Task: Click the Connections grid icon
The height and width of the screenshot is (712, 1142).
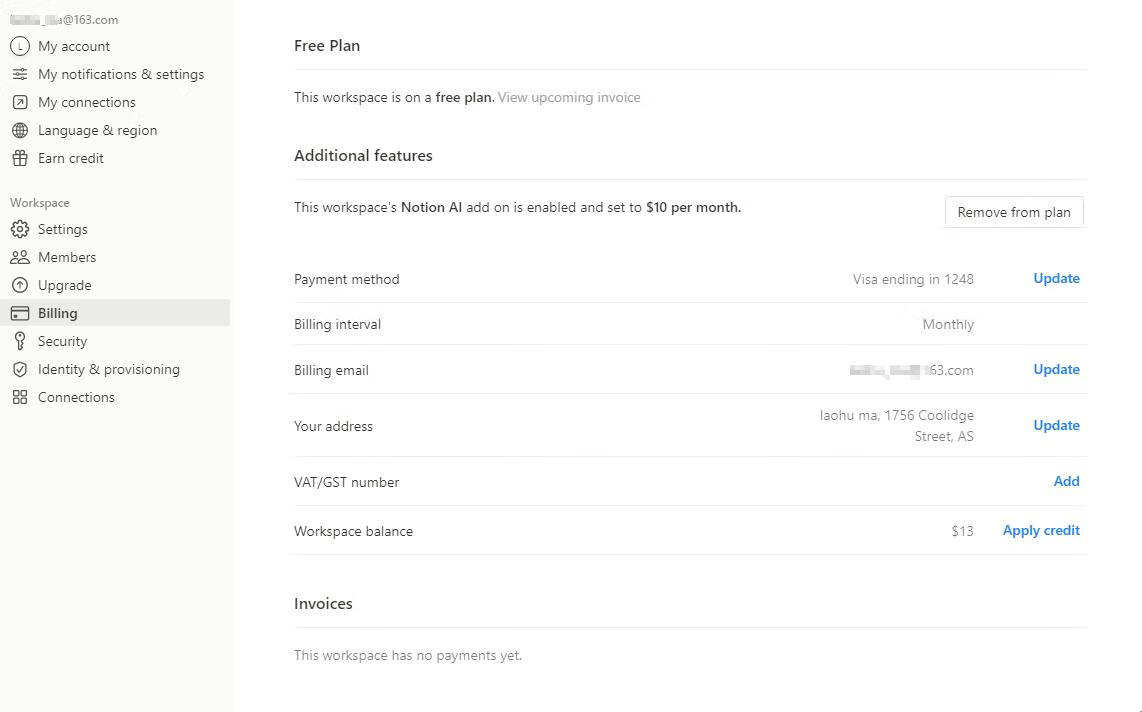Action: pos(20,397)
